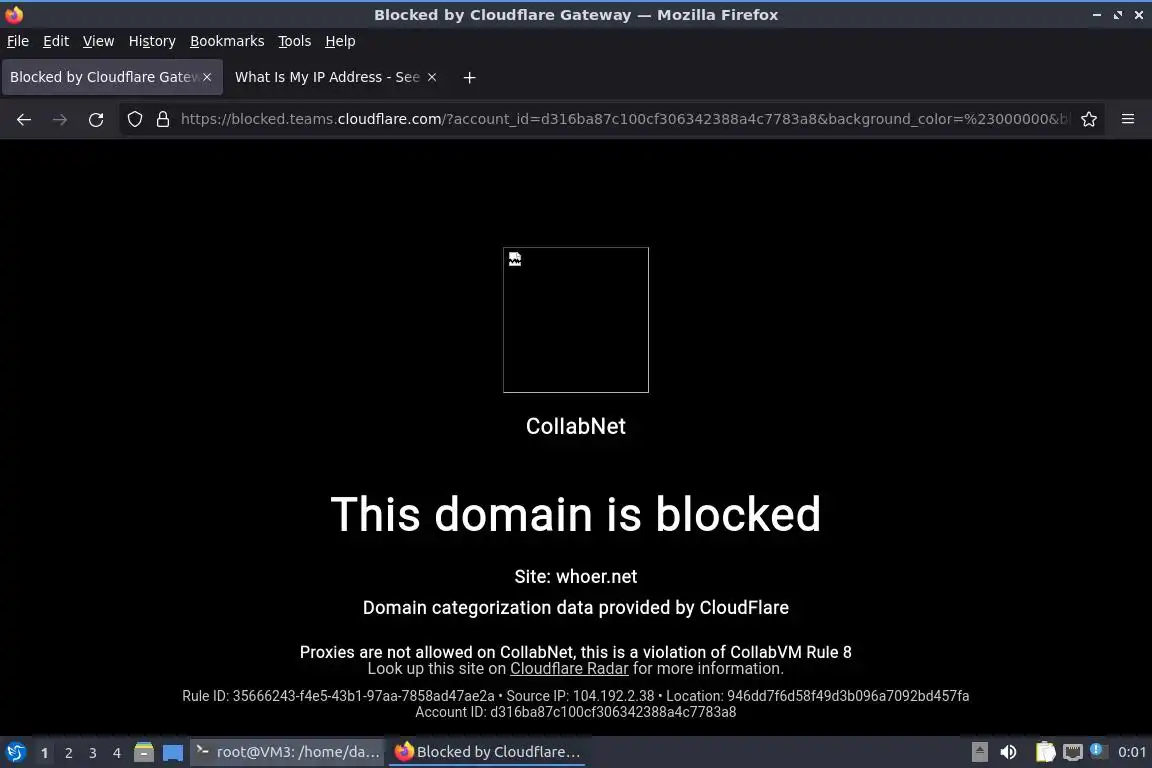The image size is (1152, 768).
Task: Bookmark this page with the star icon
Action: coord(1089,119)
